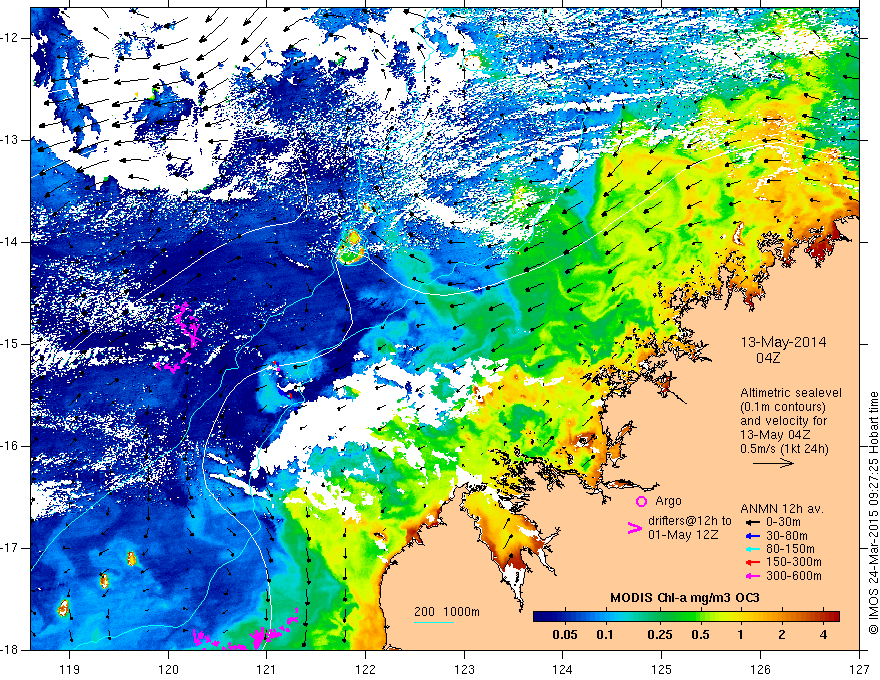The height and width of the screenshot is (680, 880).
Task: Select the cyan 80-150m arrow legend symbol
Action: (751, 549)
